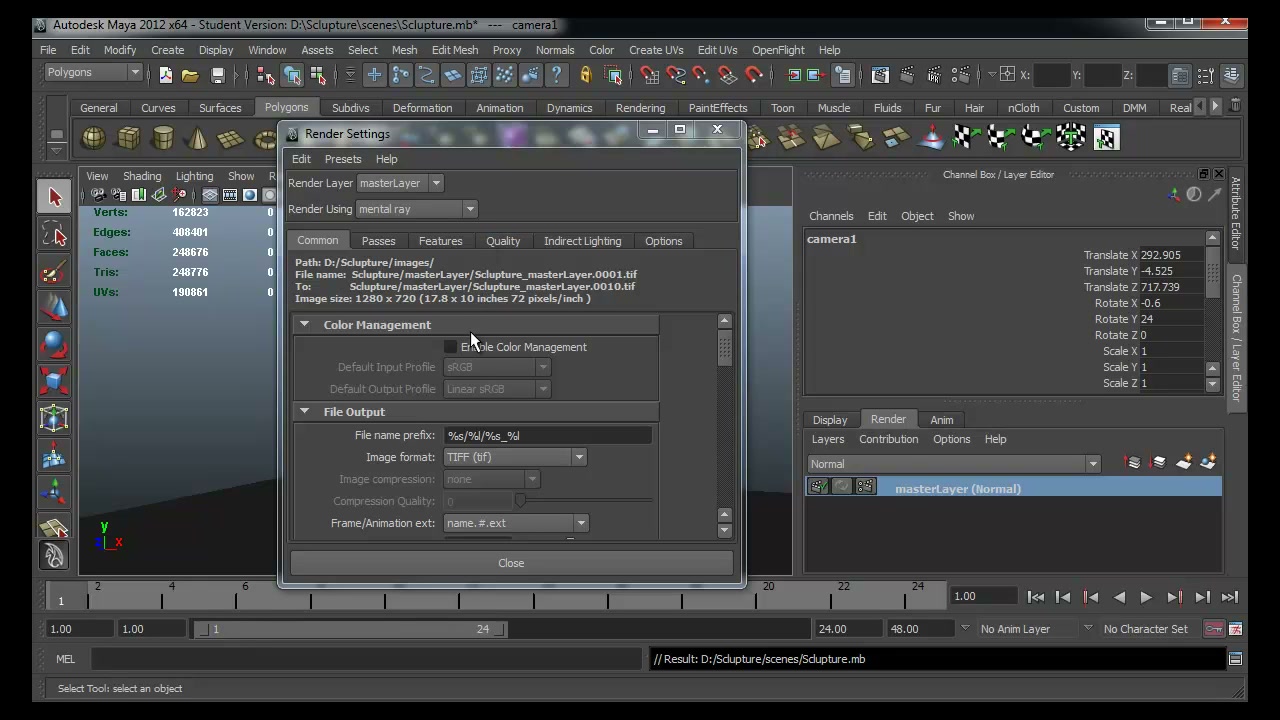Create a polygon cone from the shelf
The width and height of the screenshot is (1280, 720).
coord(196,138)
